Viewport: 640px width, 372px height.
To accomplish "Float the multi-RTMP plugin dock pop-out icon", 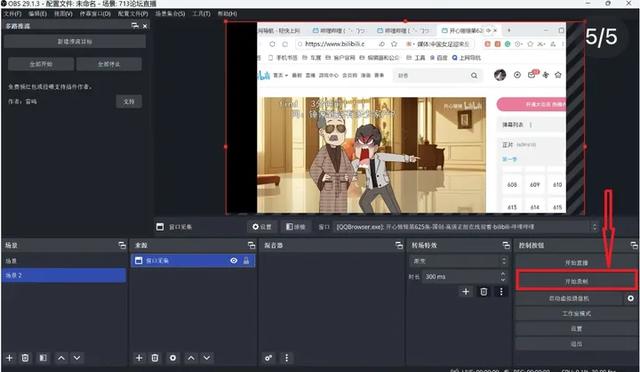I will pyautogui.click(x=135, y=26).
